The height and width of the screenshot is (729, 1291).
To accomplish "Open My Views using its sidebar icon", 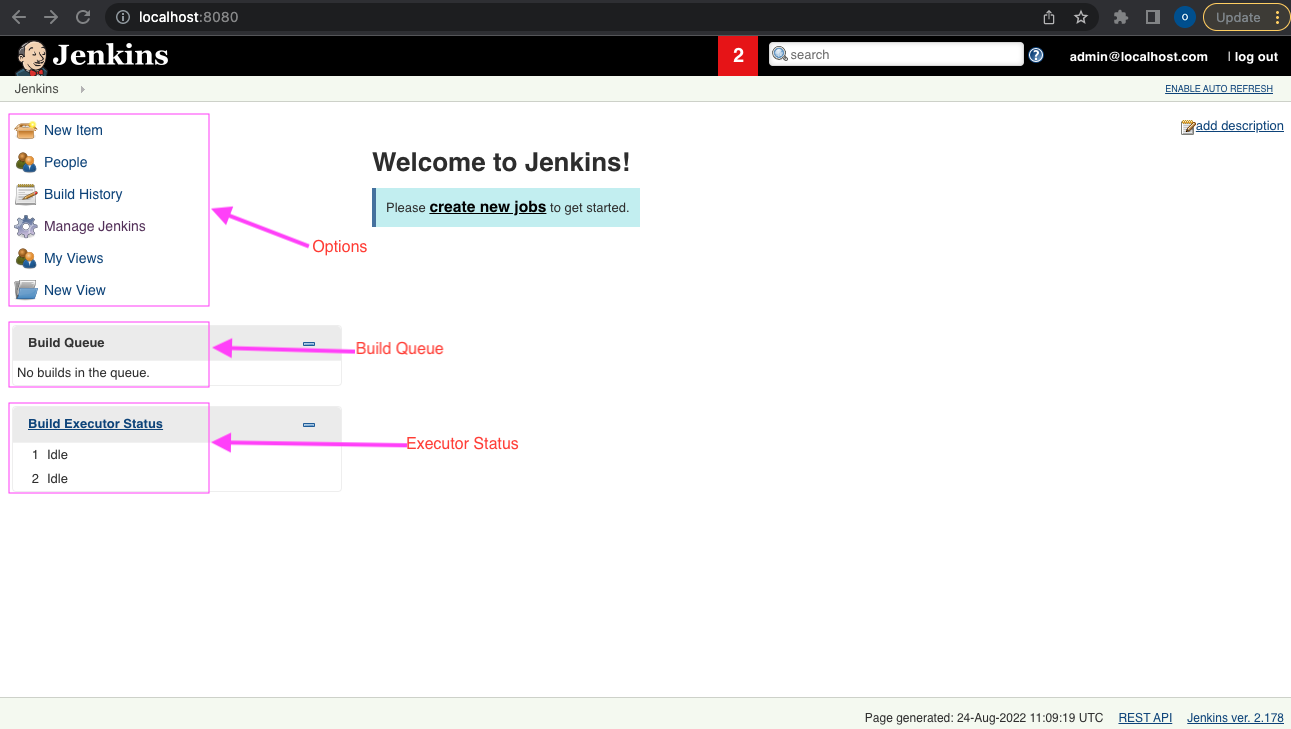I will coord(25,258).
